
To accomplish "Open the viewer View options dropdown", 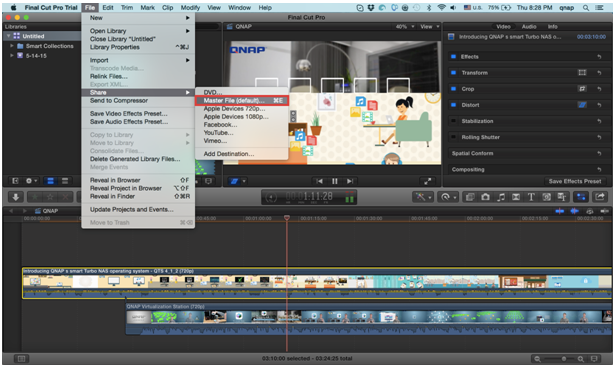I will [x=430, y=26].
